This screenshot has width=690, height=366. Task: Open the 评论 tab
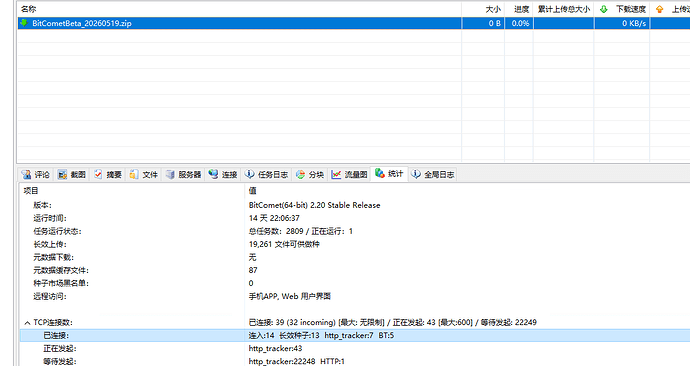[x=36, y=175]
